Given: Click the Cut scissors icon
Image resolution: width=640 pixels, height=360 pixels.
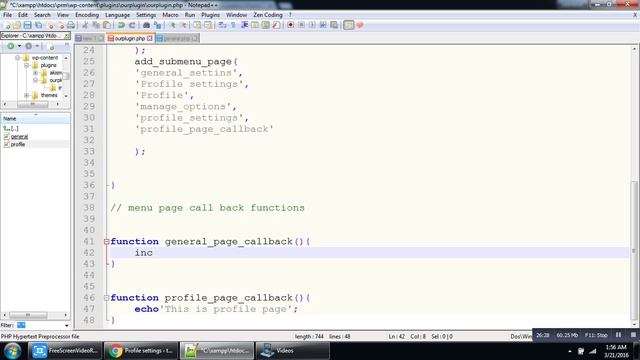Looking at the screenshot, I should pos(85,25).
